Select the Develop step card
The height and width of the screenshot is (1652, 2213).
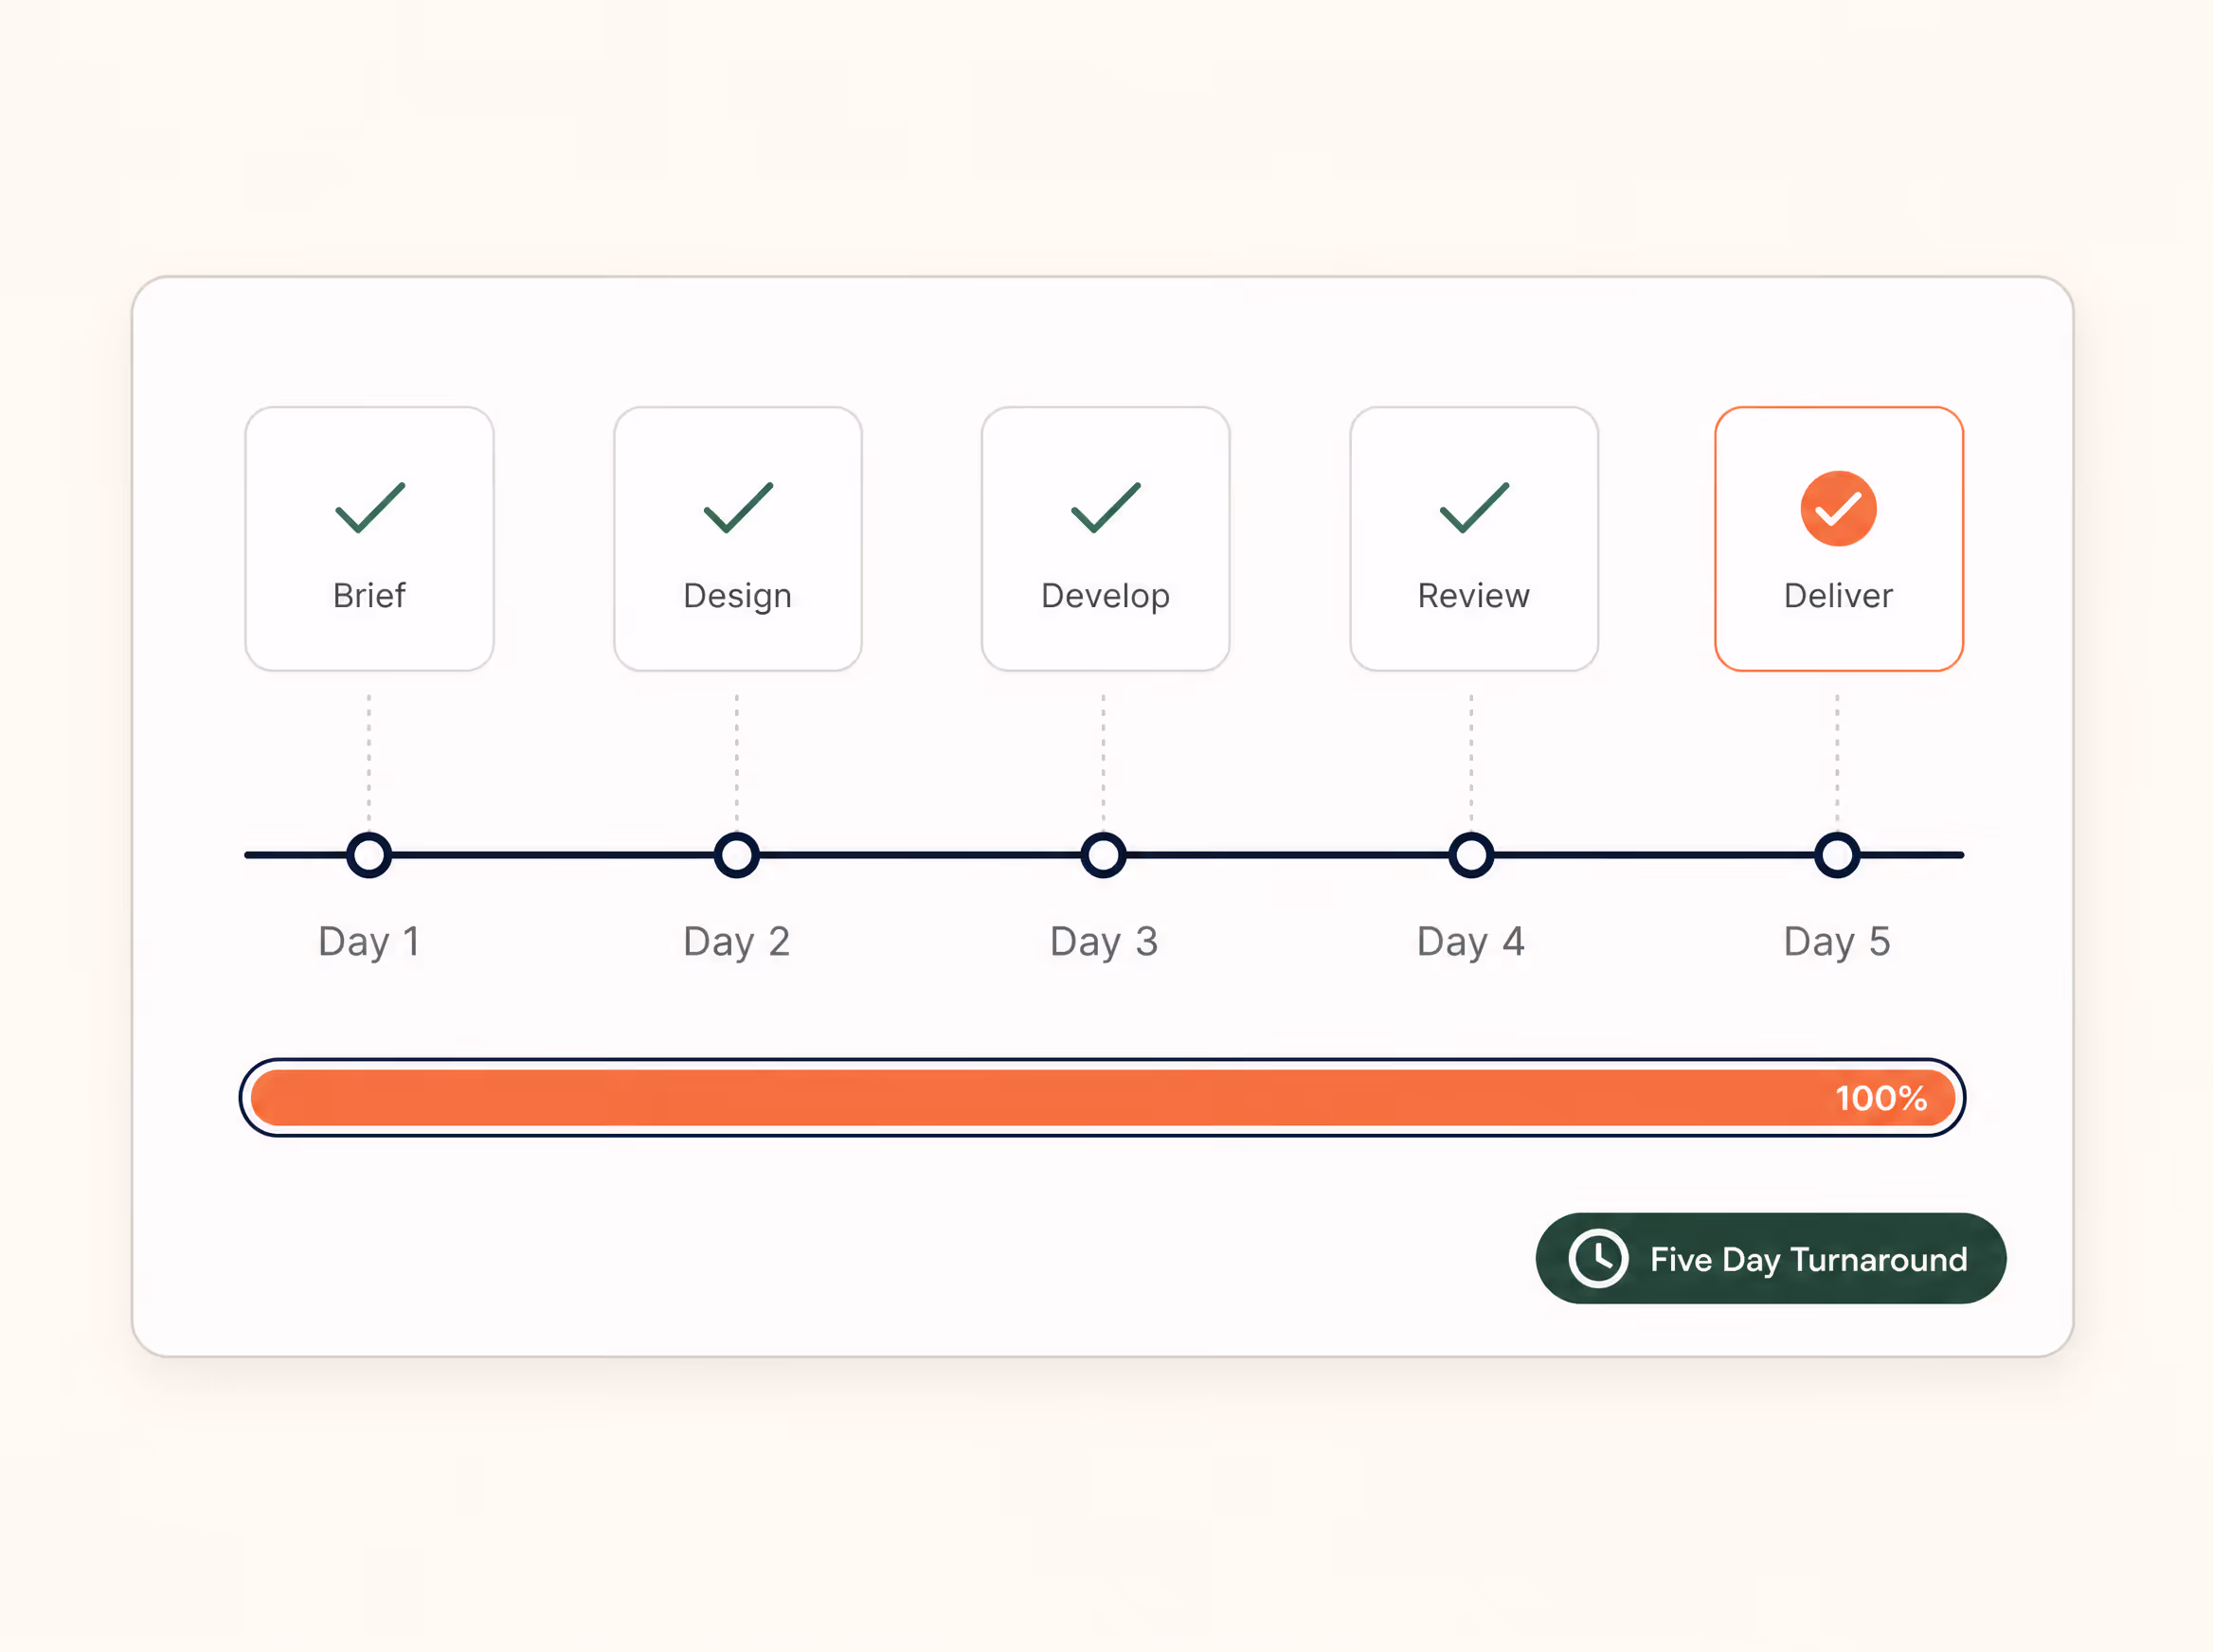[x=1105, y=539]
